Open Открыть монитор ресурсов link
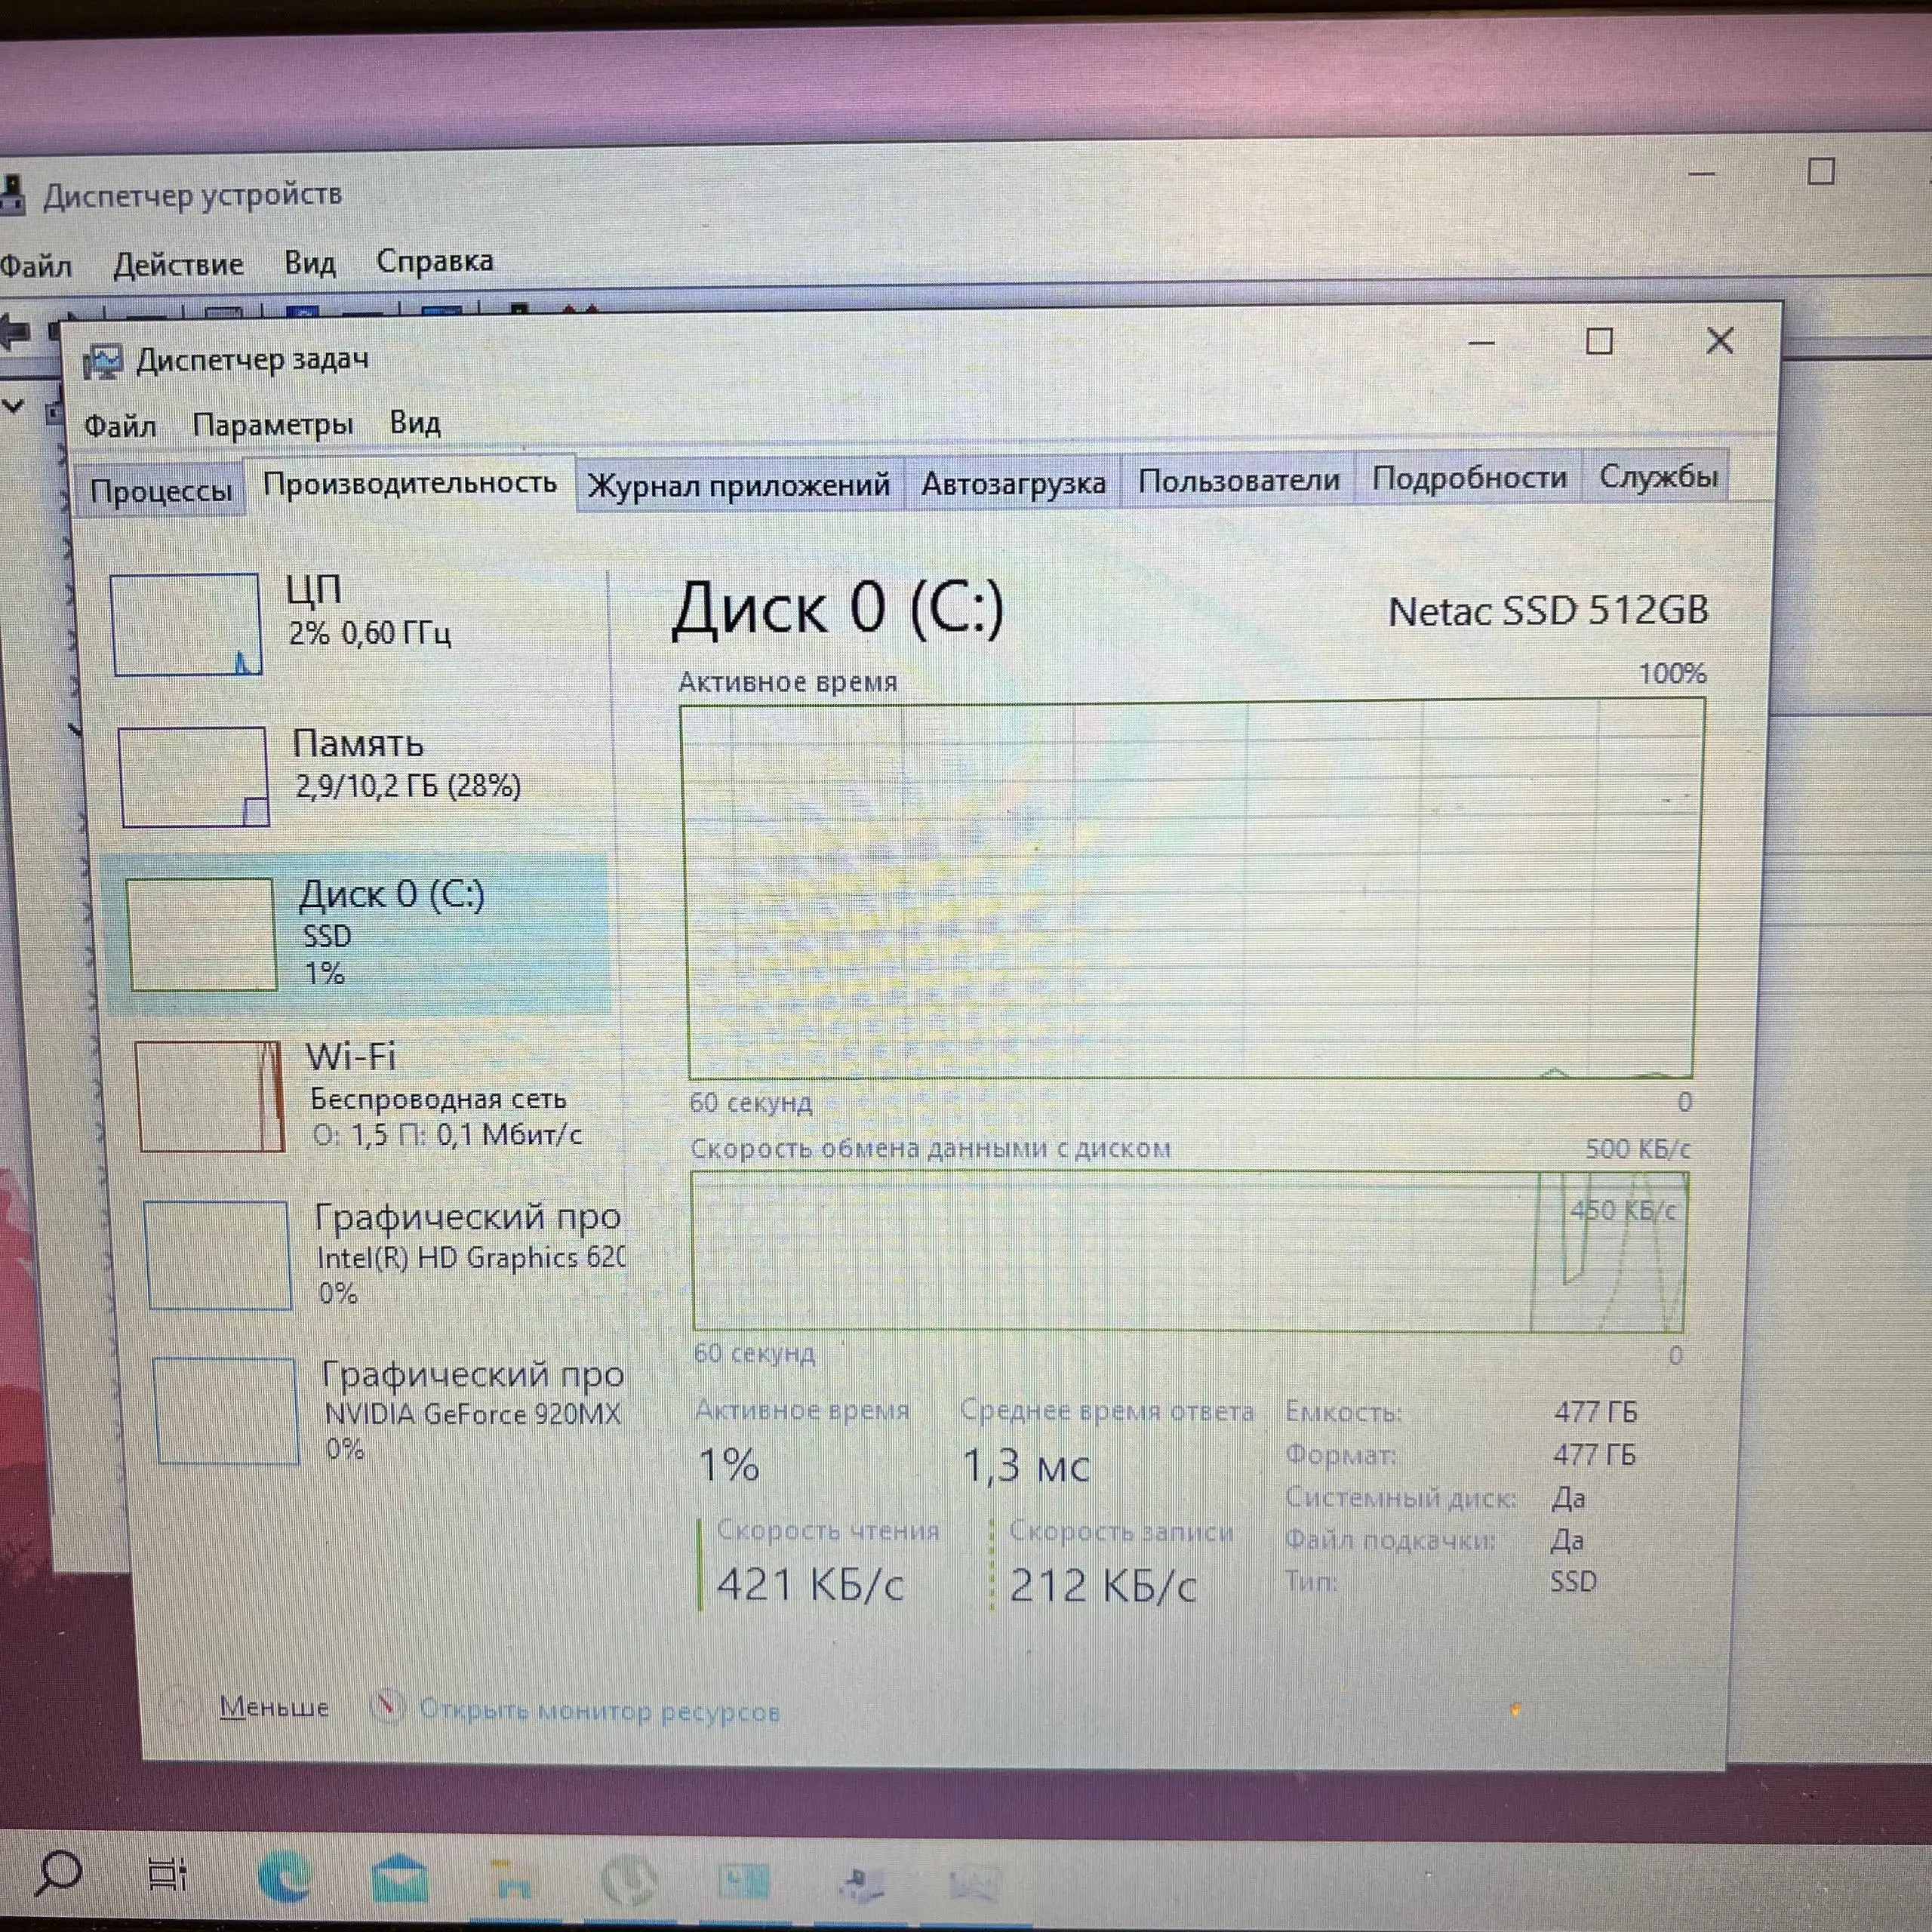This screenshot has width=1932, height=1932. [x=600, y=1710]
